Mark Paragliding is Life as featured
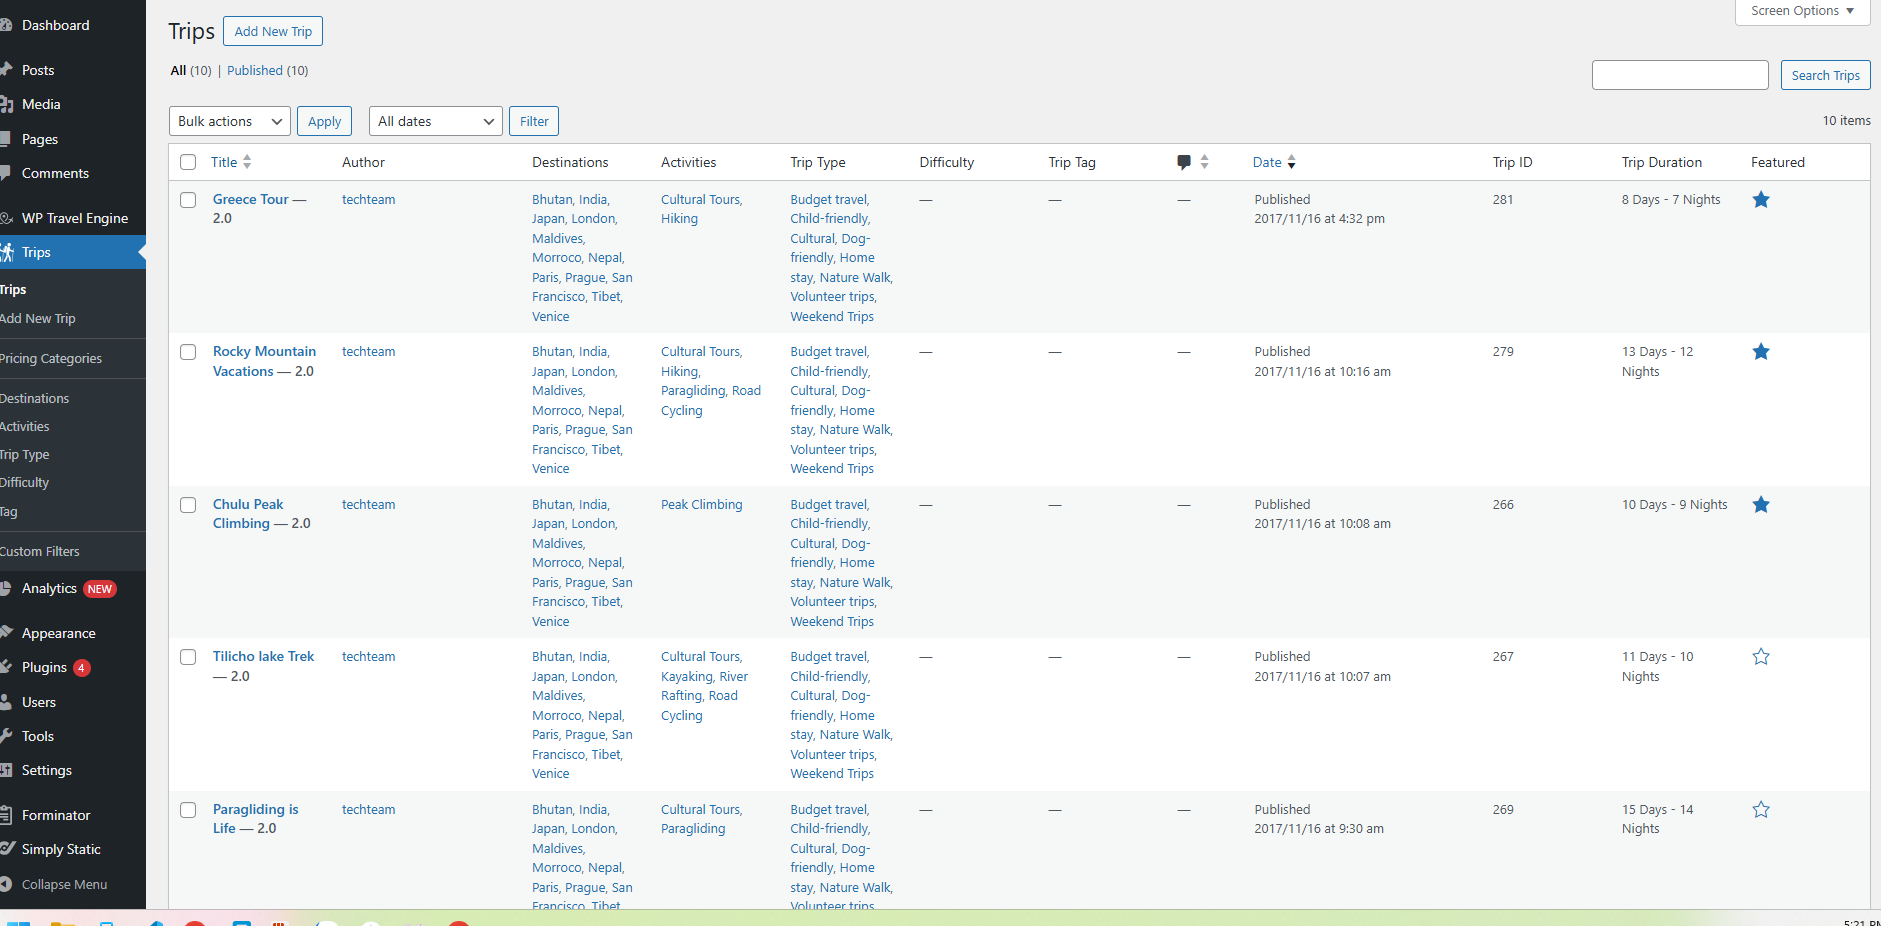This screenshot has height=926, width=1881. (x=1761, y=810)
